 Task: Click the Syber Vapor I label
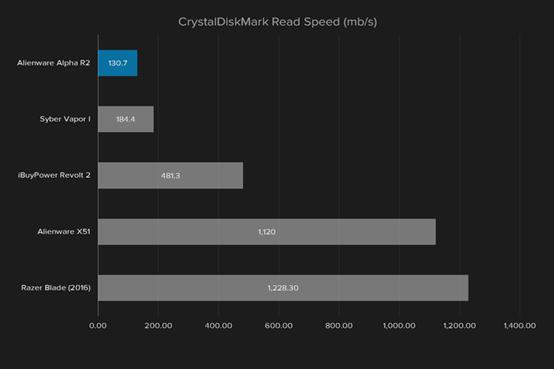[65, 119]
